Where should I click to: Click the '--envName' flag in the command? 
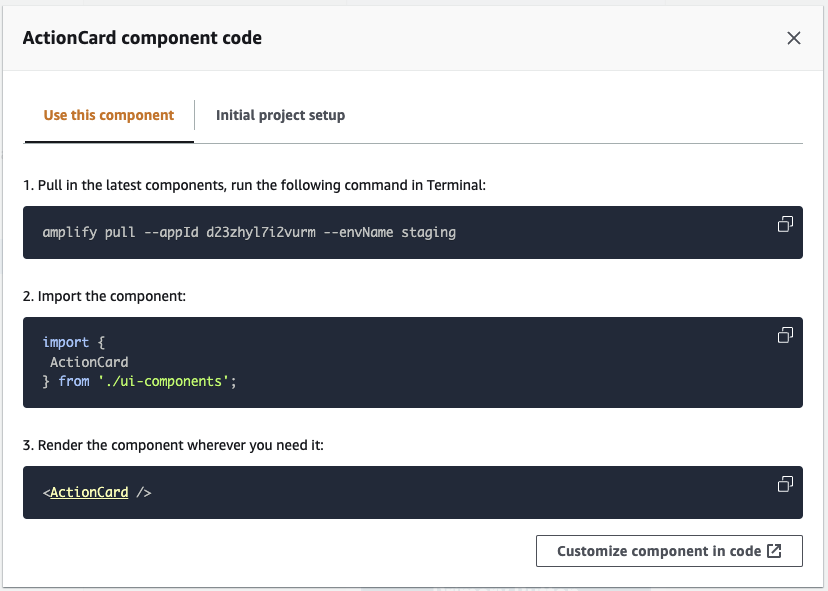[x=358, y=232]
